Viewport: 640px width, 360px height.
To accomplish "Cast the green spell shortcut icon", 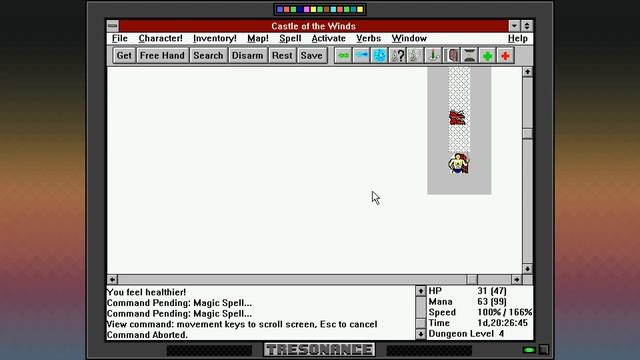I will click(343, 56).
